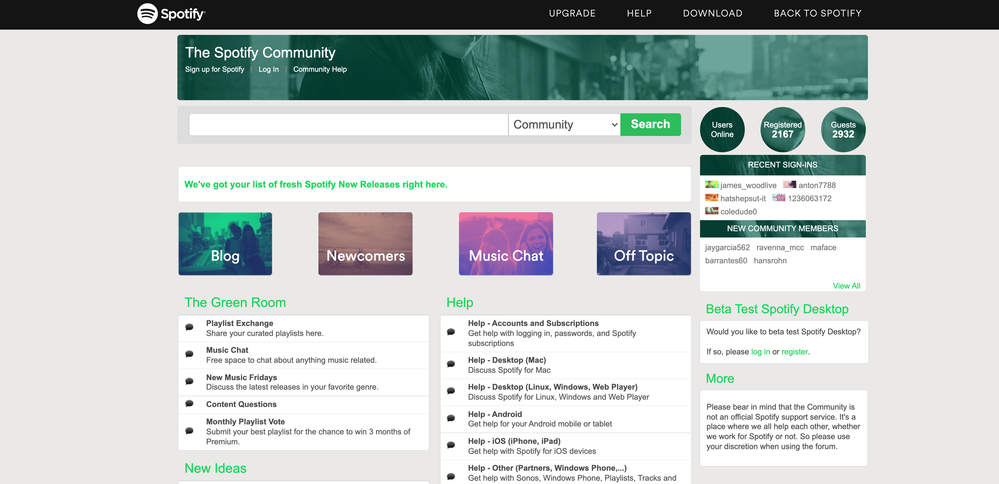The image size is (999, 484).
Task: View coledude0 user profile
Action: (x=739, y=211)
